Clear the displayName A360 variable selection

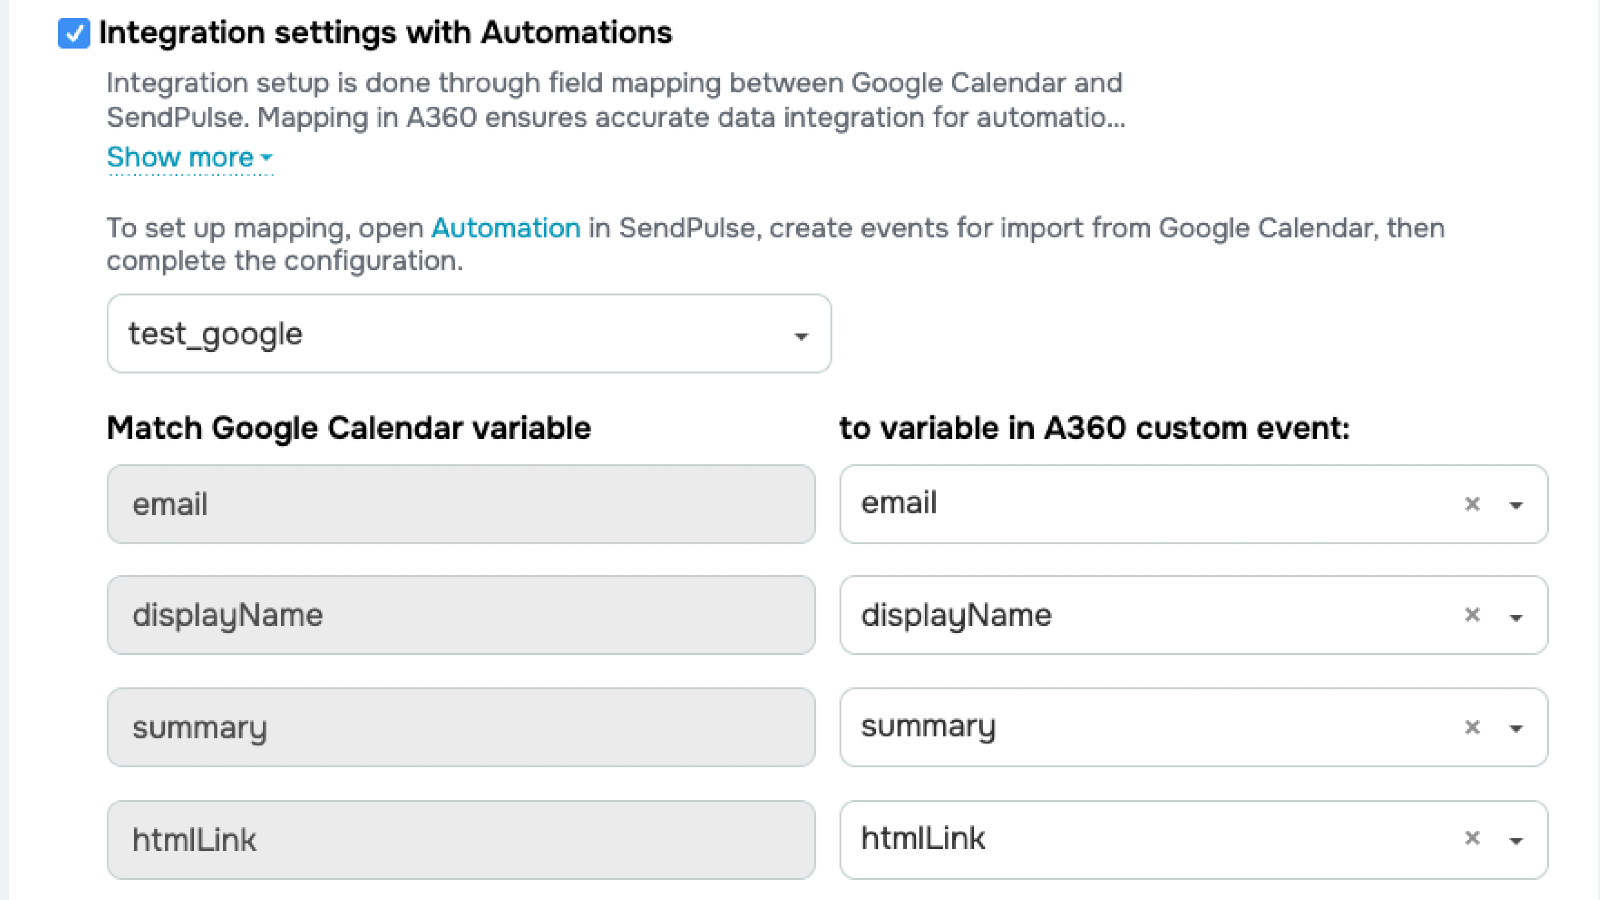[1472, 615]
